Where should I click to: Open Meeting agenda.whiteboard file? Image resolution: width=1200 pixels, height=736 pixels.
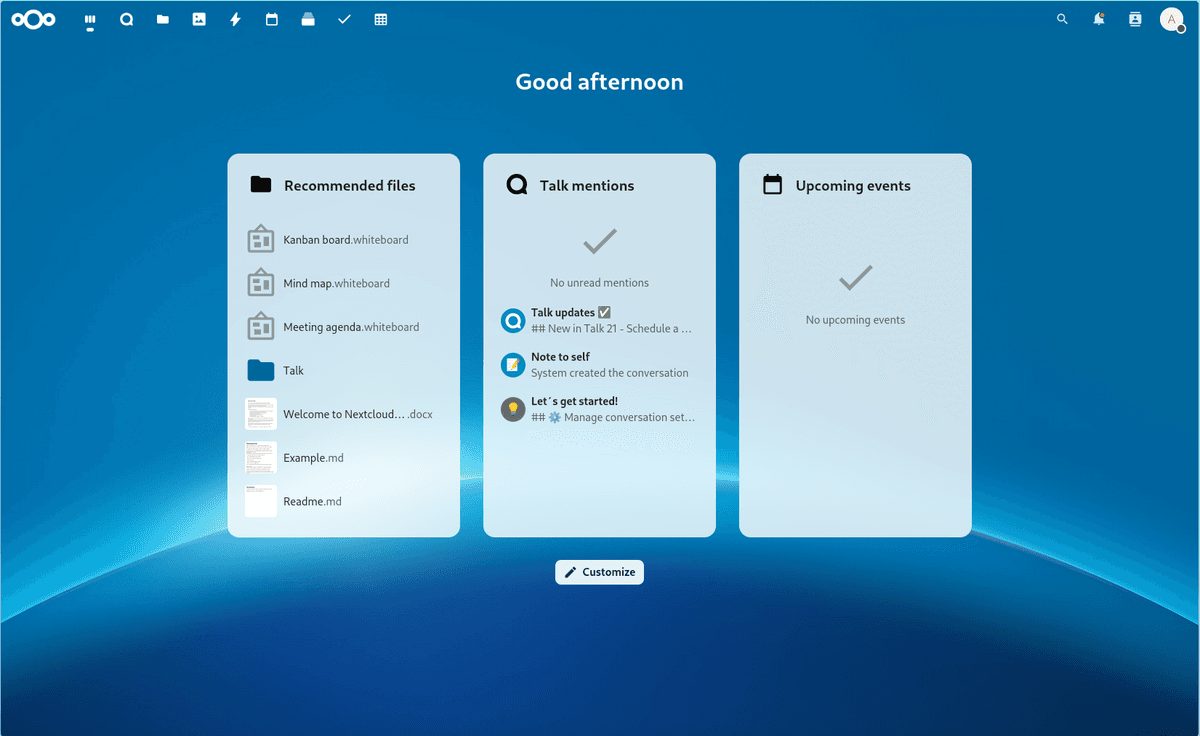coord(344,327)
